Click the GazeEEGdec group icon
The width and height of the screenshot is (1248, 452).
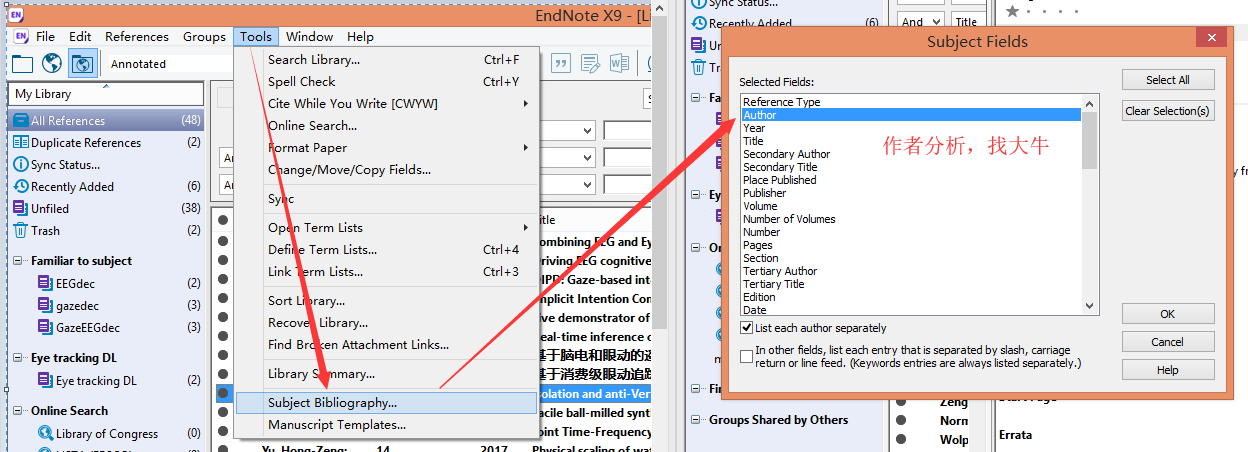pos(44,327)
